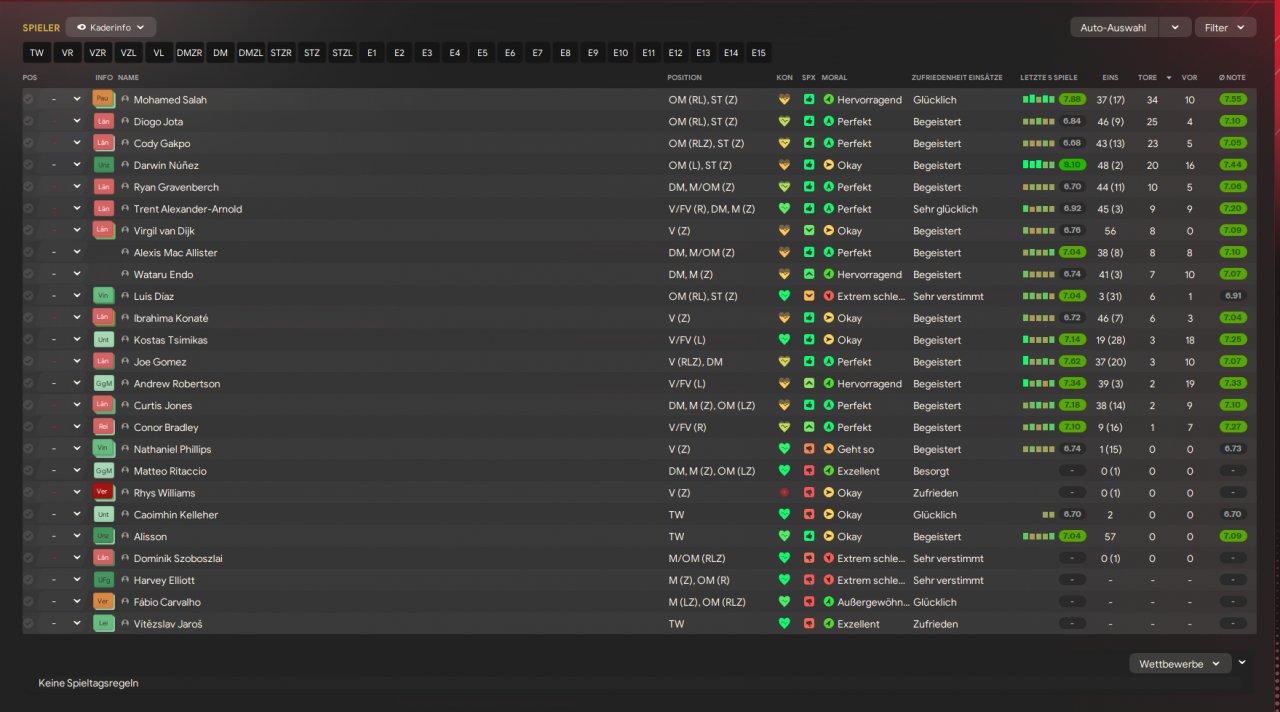Click the player icon next to Diogo Jota

click(x=125, y=121)
